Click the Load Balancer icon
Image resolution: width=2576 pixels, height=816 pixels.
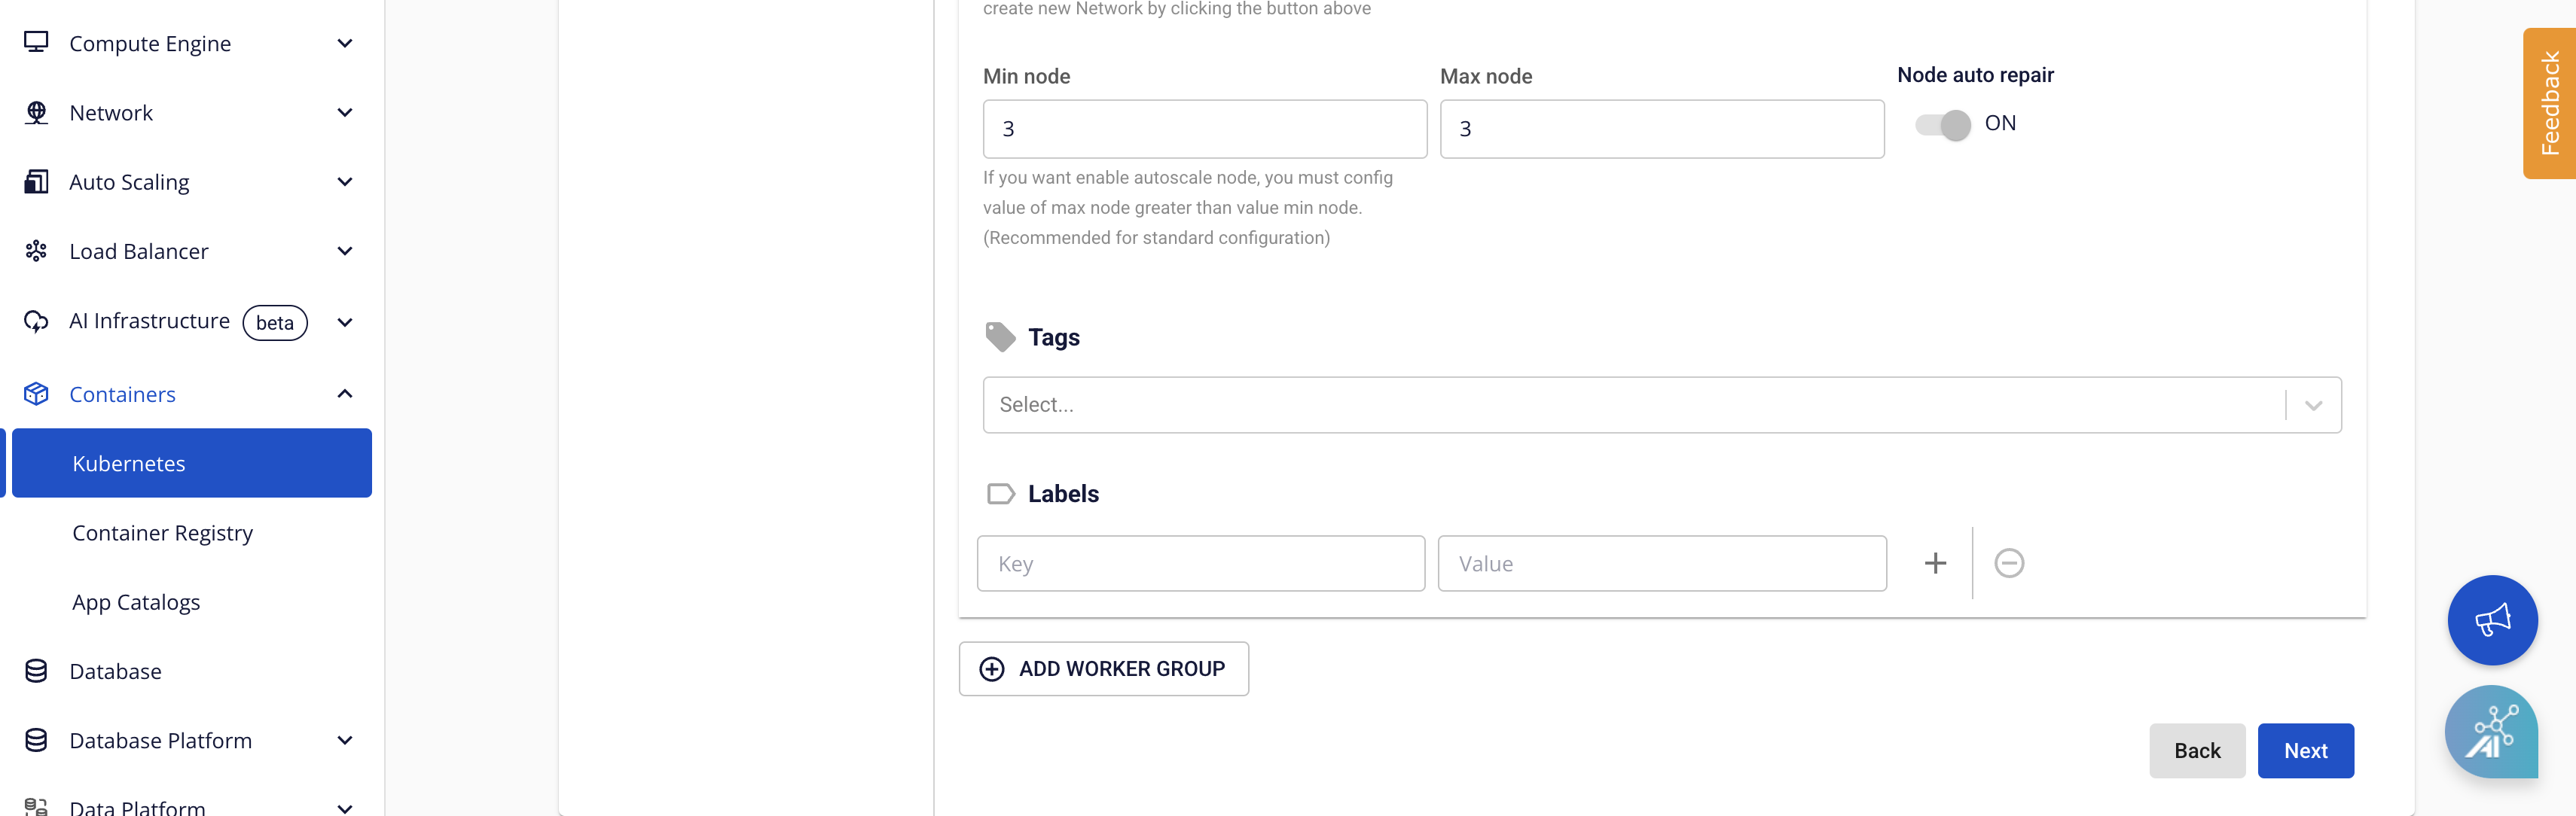pos(36,251)
